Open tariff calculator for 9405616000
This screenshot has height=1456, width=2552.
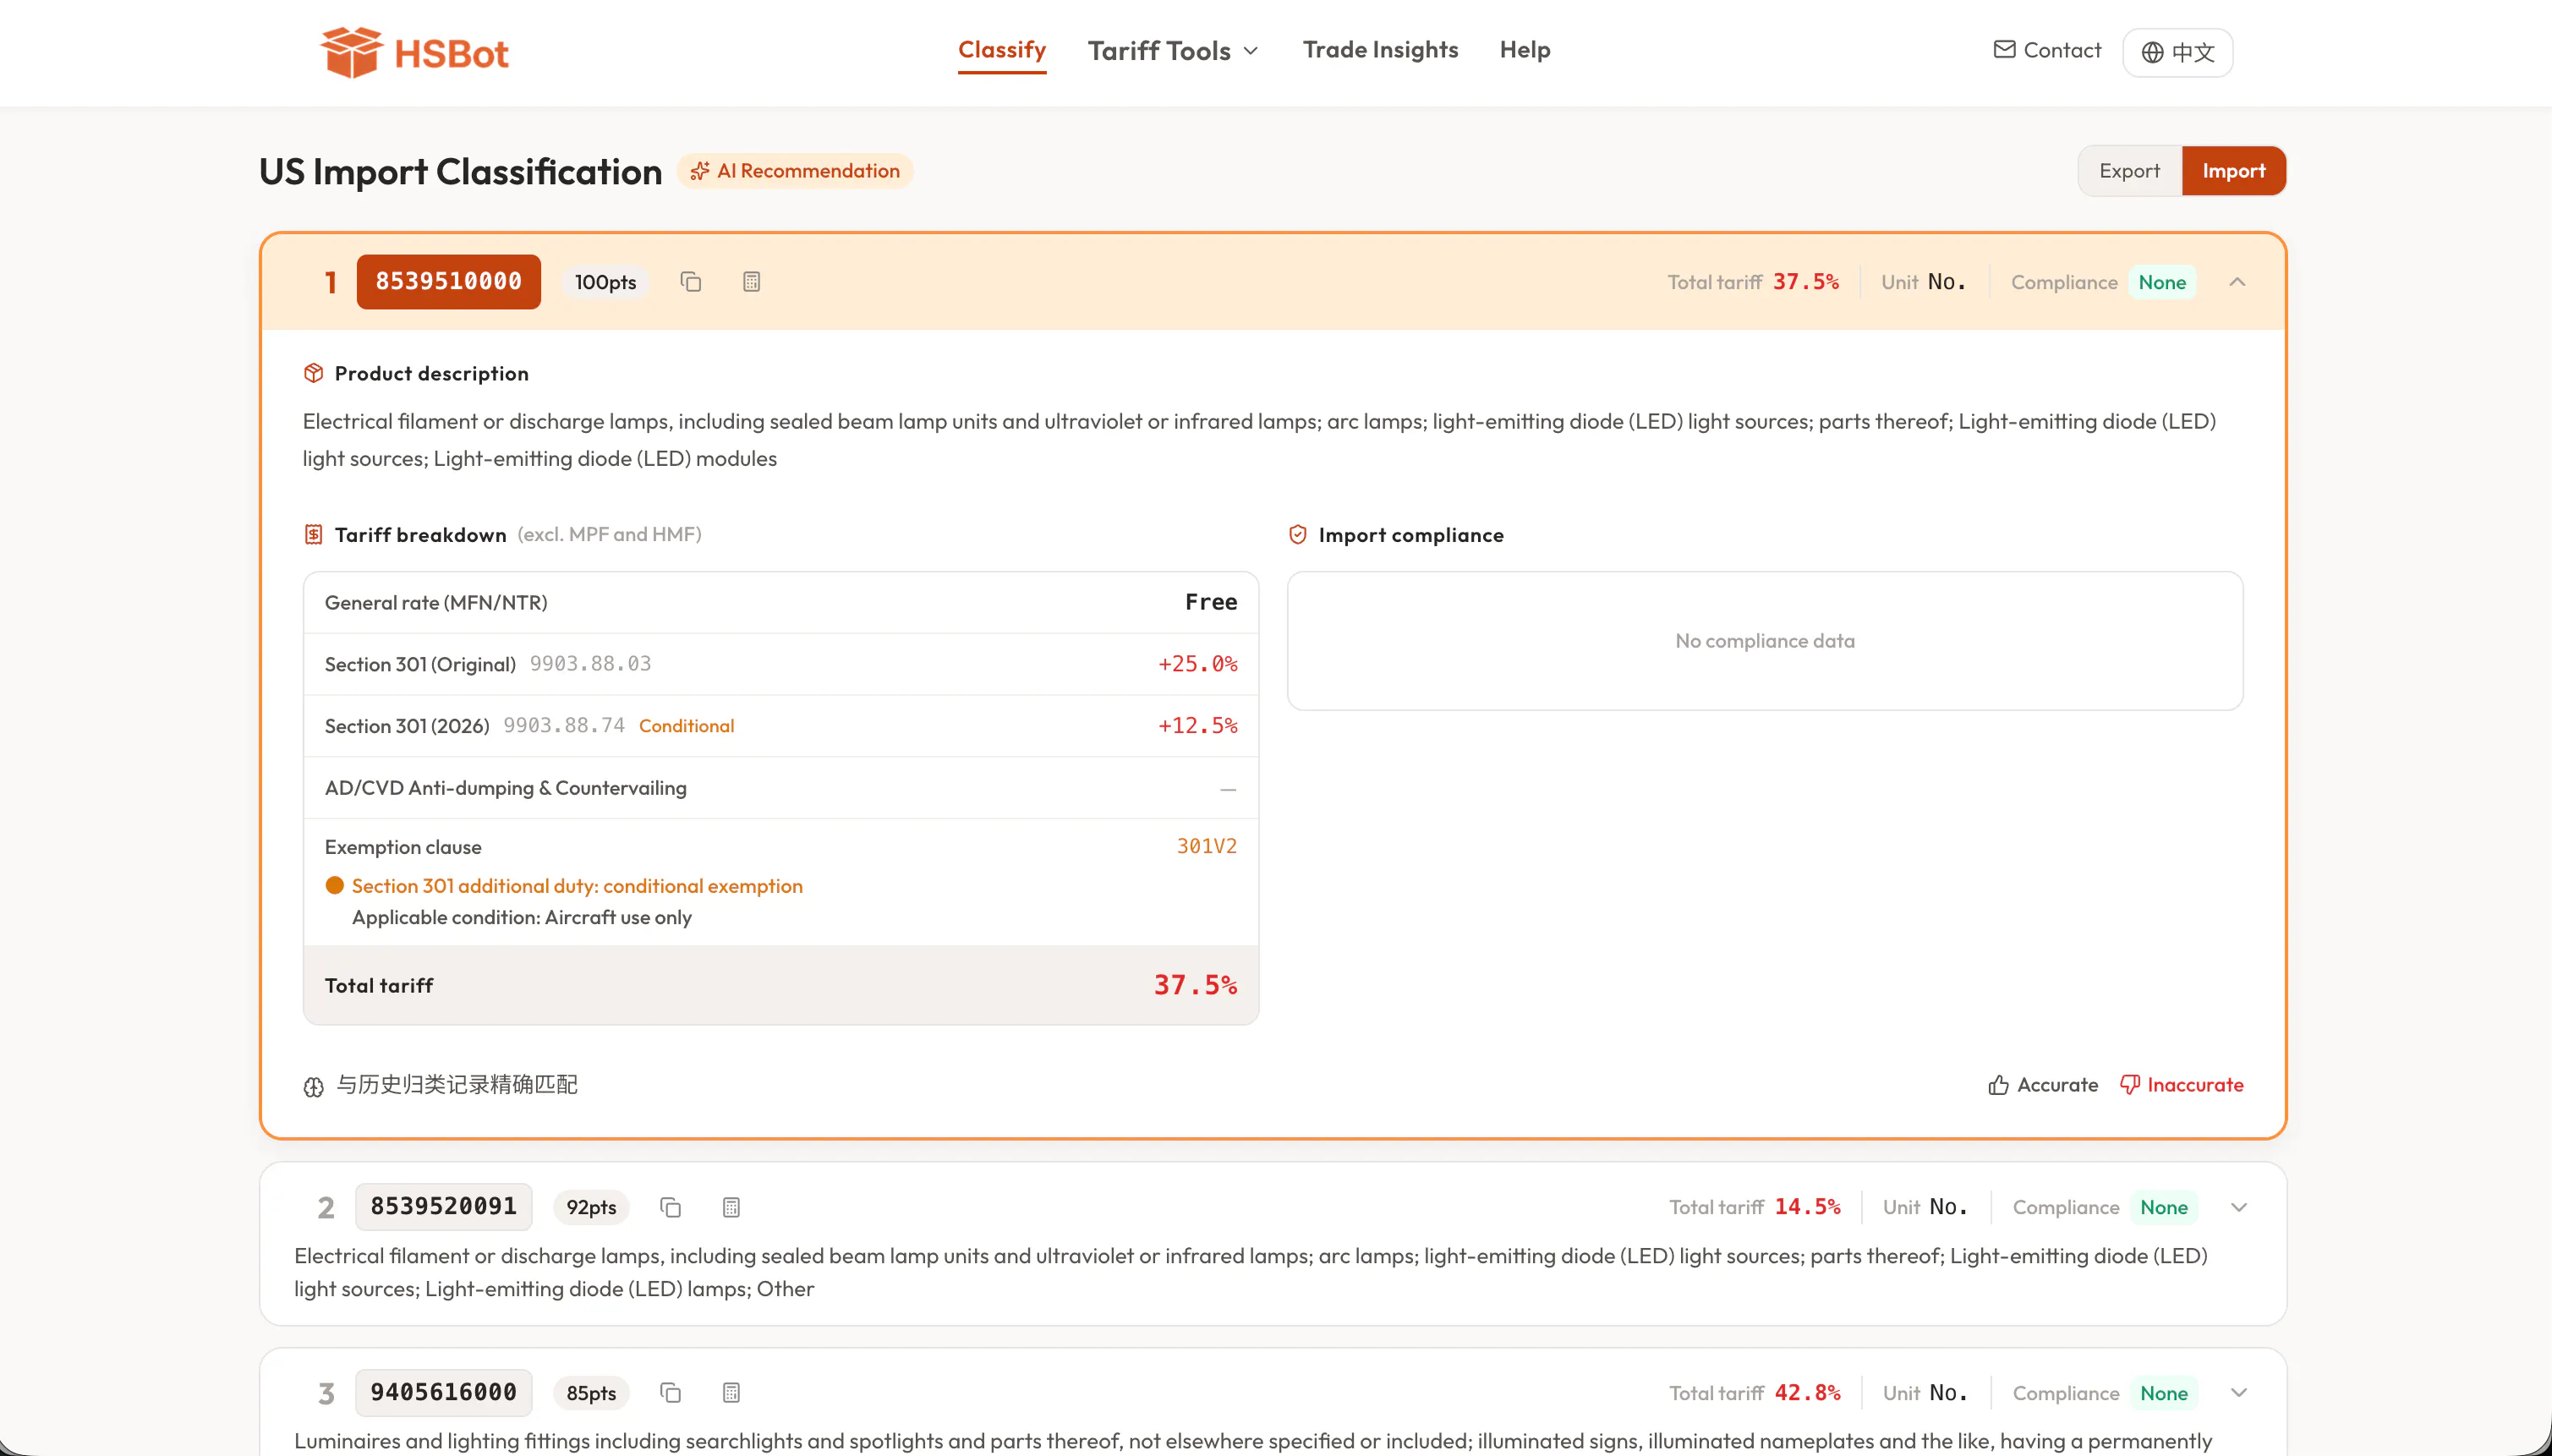pos(732,1393)
